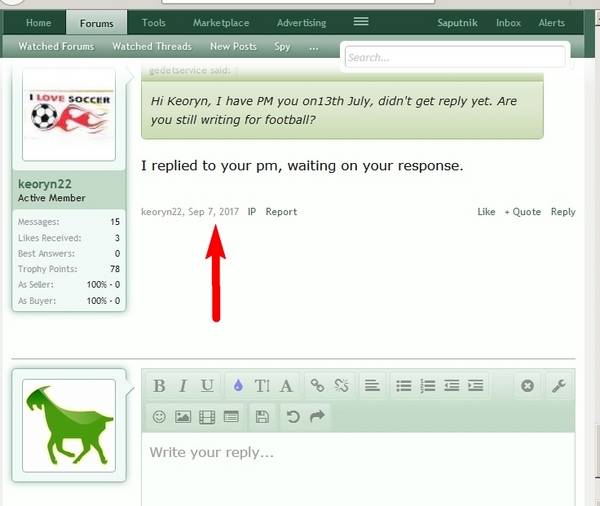600x506 pixels.
Task: Open font size TI tool
Action: [262, 386]
